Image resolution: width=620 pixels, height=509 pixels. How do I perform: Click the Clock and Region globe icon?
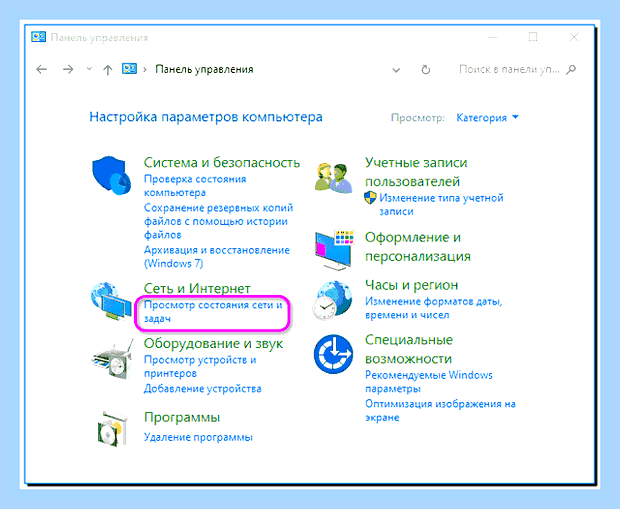click(x=334, y=300)
